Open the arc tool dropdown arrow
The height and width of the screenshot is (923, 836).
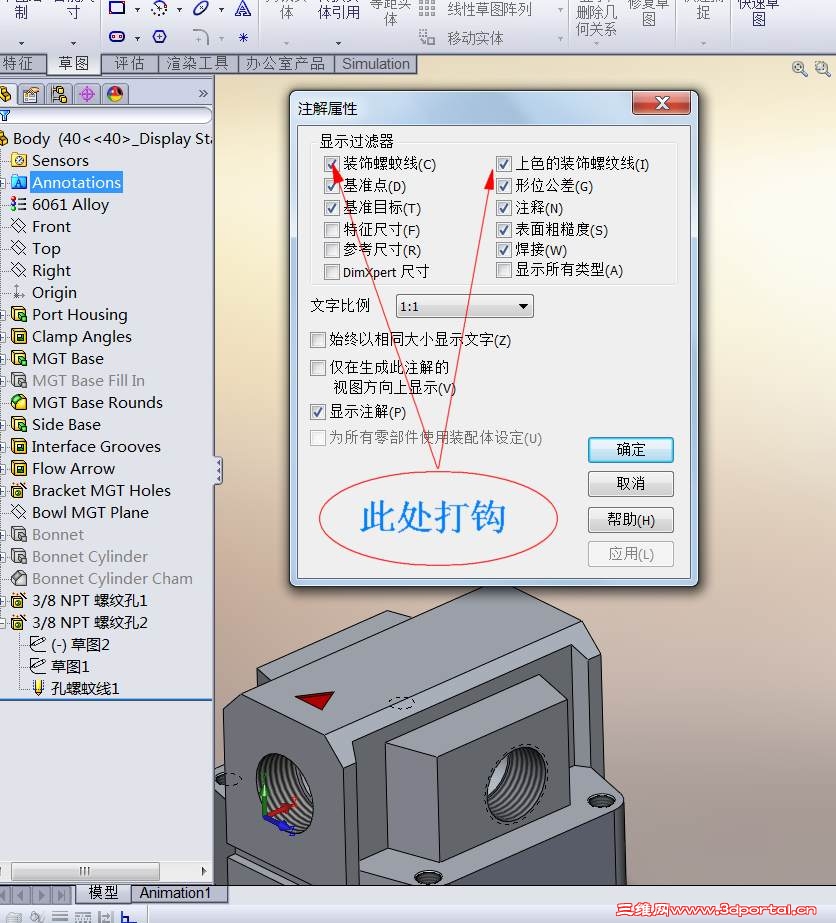(180, 10)
